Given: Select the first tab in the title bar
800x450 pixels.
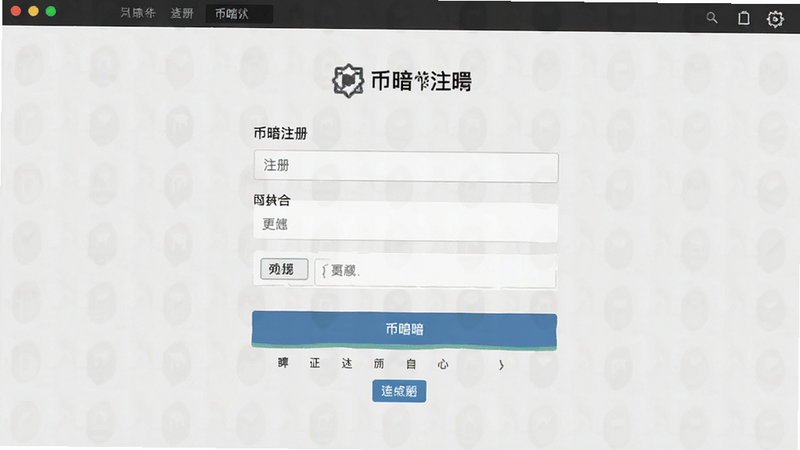Looking at the screenshot, I should [138, 13].
